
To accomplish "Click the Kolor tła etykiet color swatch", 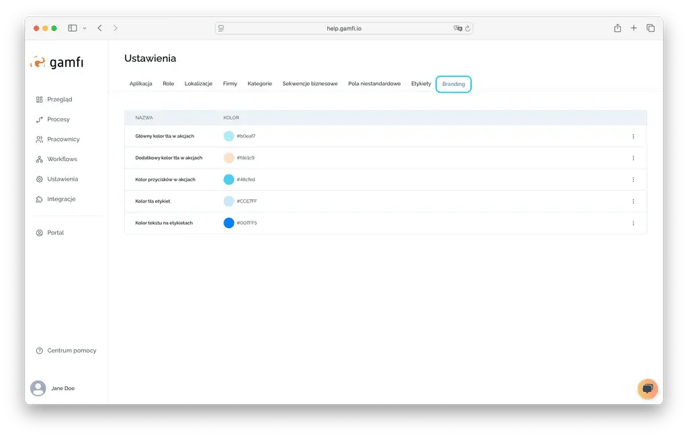I will tap(229, 201).
